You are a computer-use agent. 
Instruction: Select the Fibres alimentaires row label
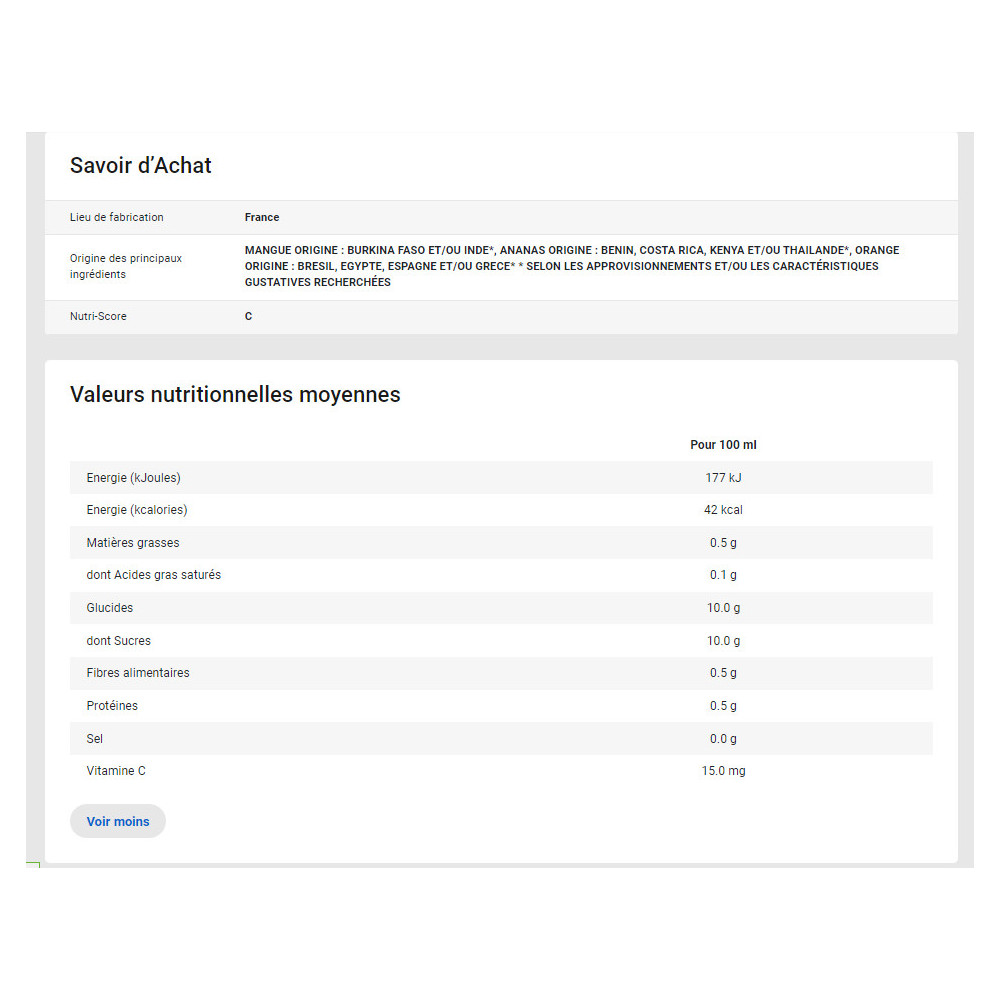[138, 673]
